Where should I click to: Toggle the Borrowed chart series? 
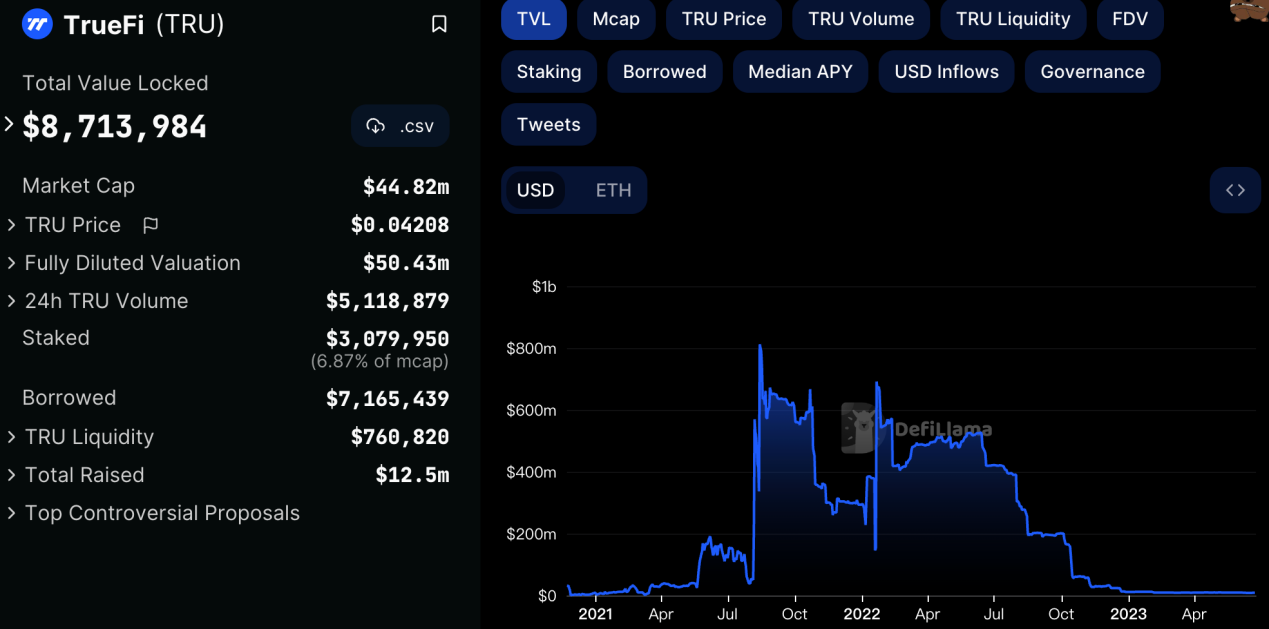pos(665,72)
